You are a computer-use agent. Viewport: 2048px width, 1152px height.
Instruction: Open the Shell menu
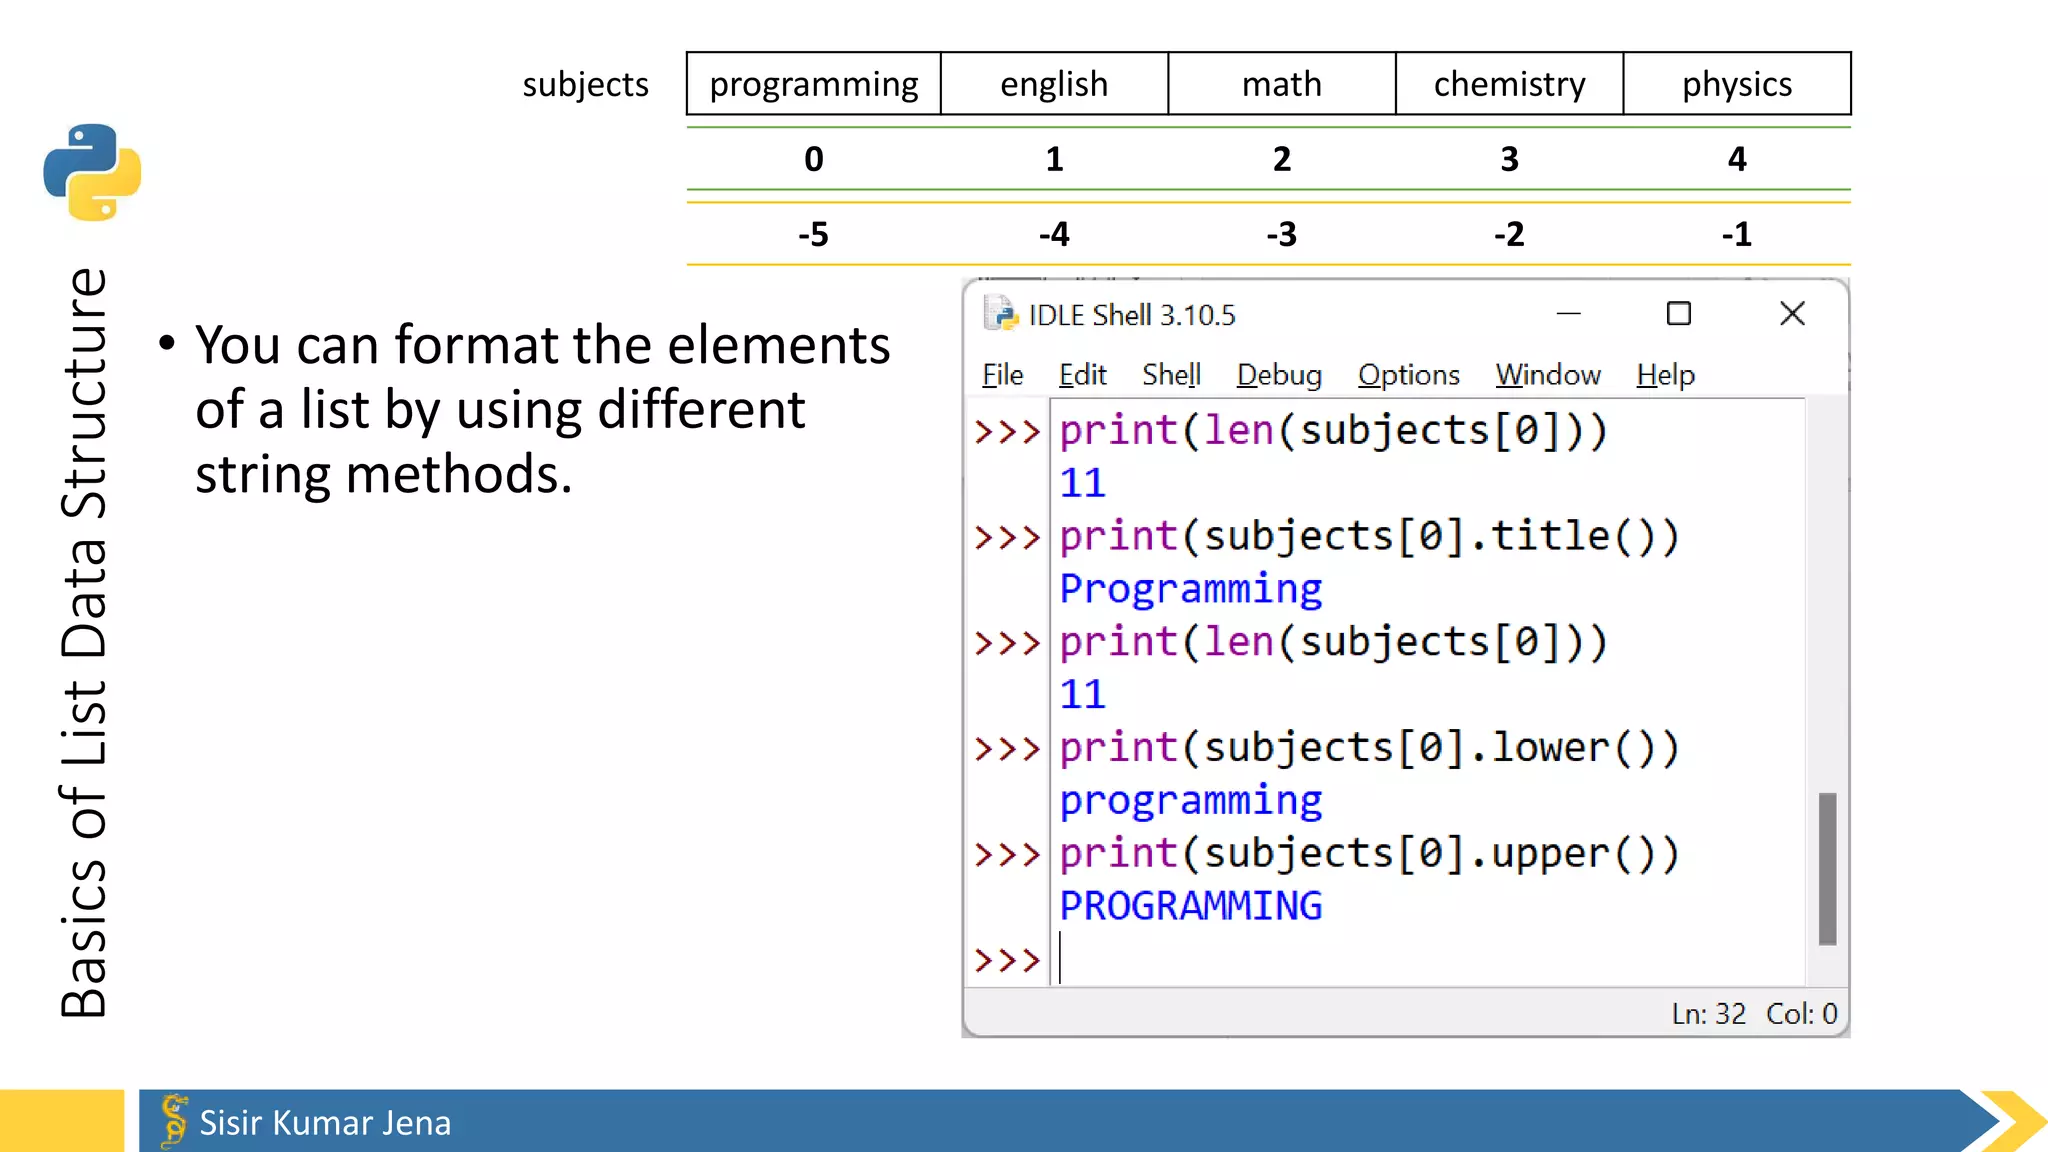[x=1171, y=375]
